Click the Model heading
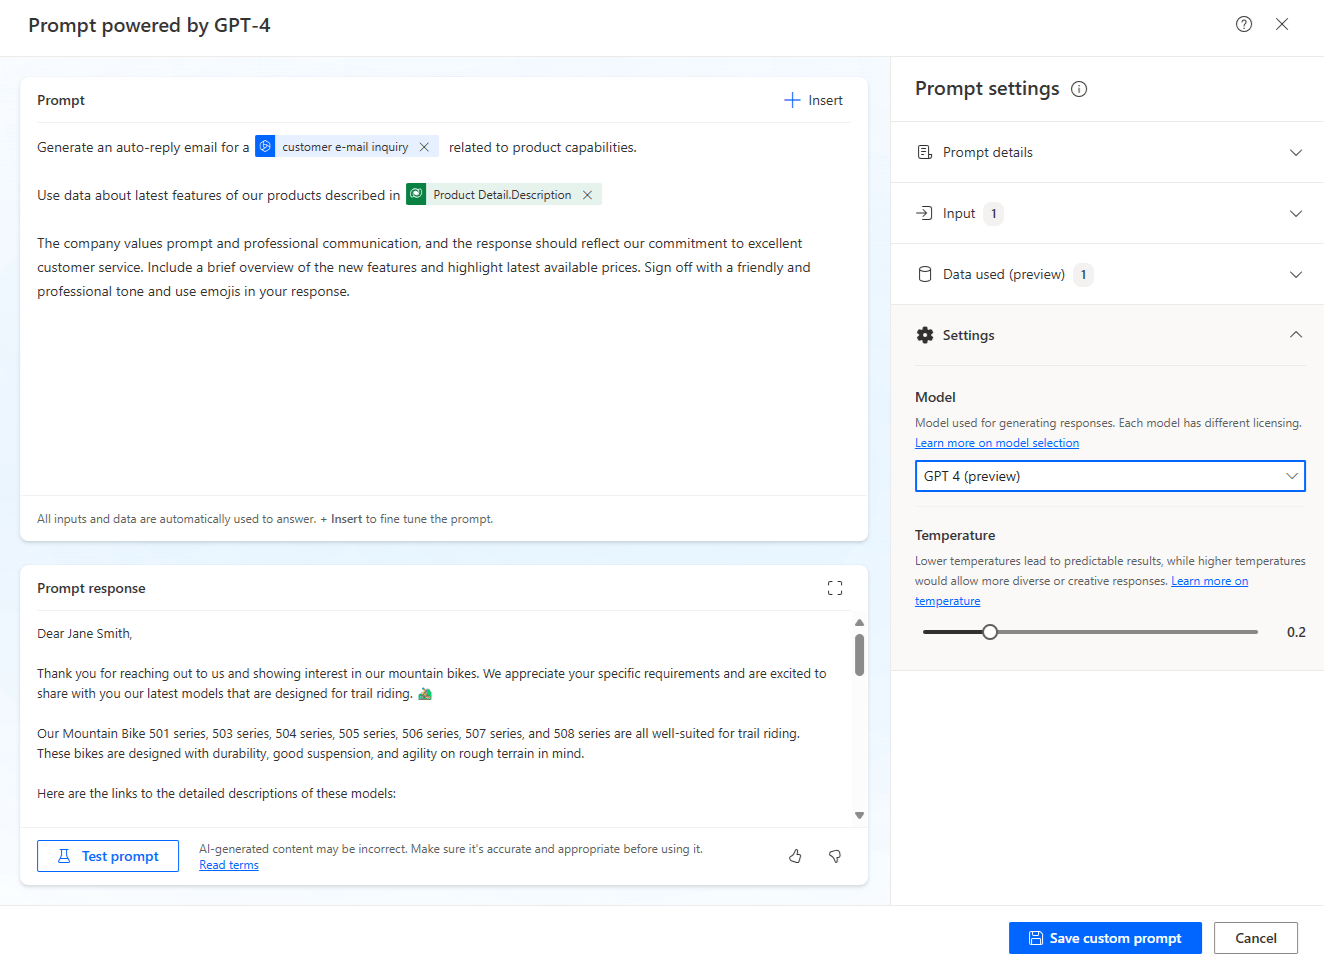This screenshot has height=963, width=1324. pos(935,397)
